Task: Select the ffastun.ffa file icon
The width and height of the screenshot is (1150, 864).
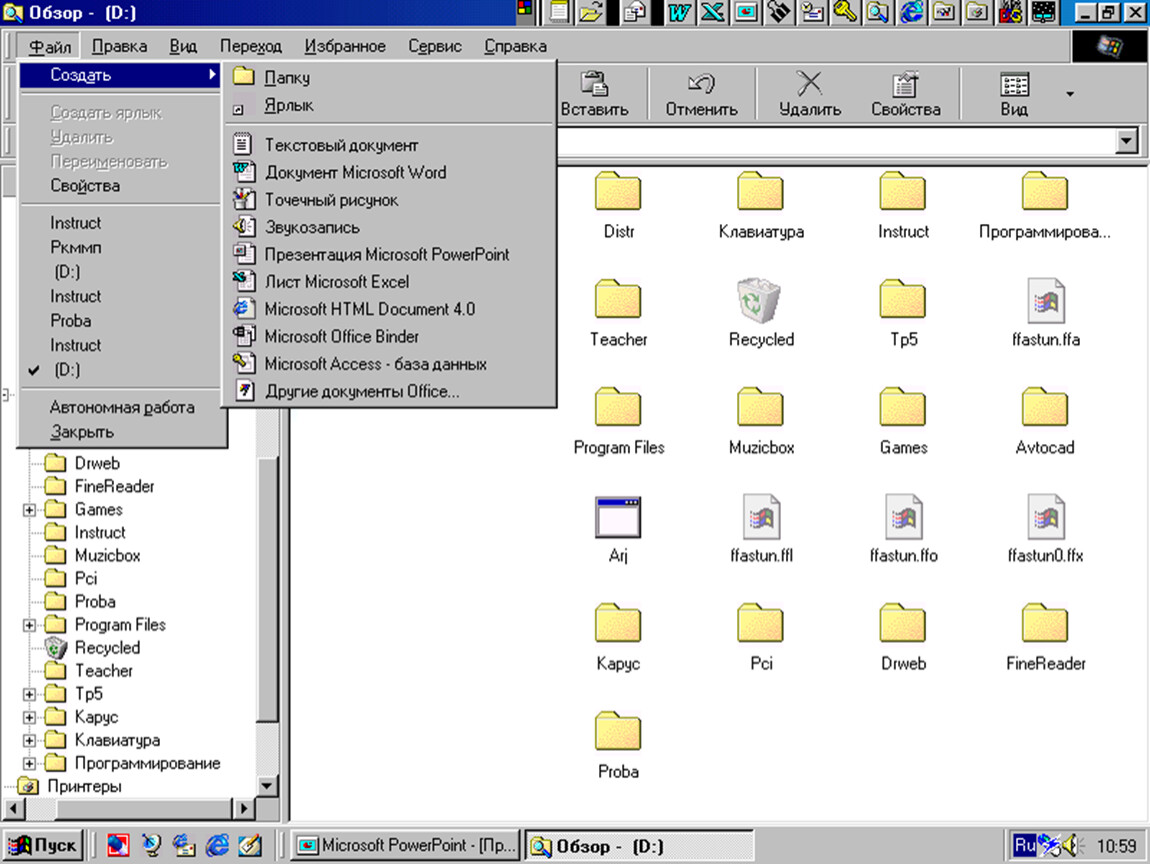Action: [1046, 301]
